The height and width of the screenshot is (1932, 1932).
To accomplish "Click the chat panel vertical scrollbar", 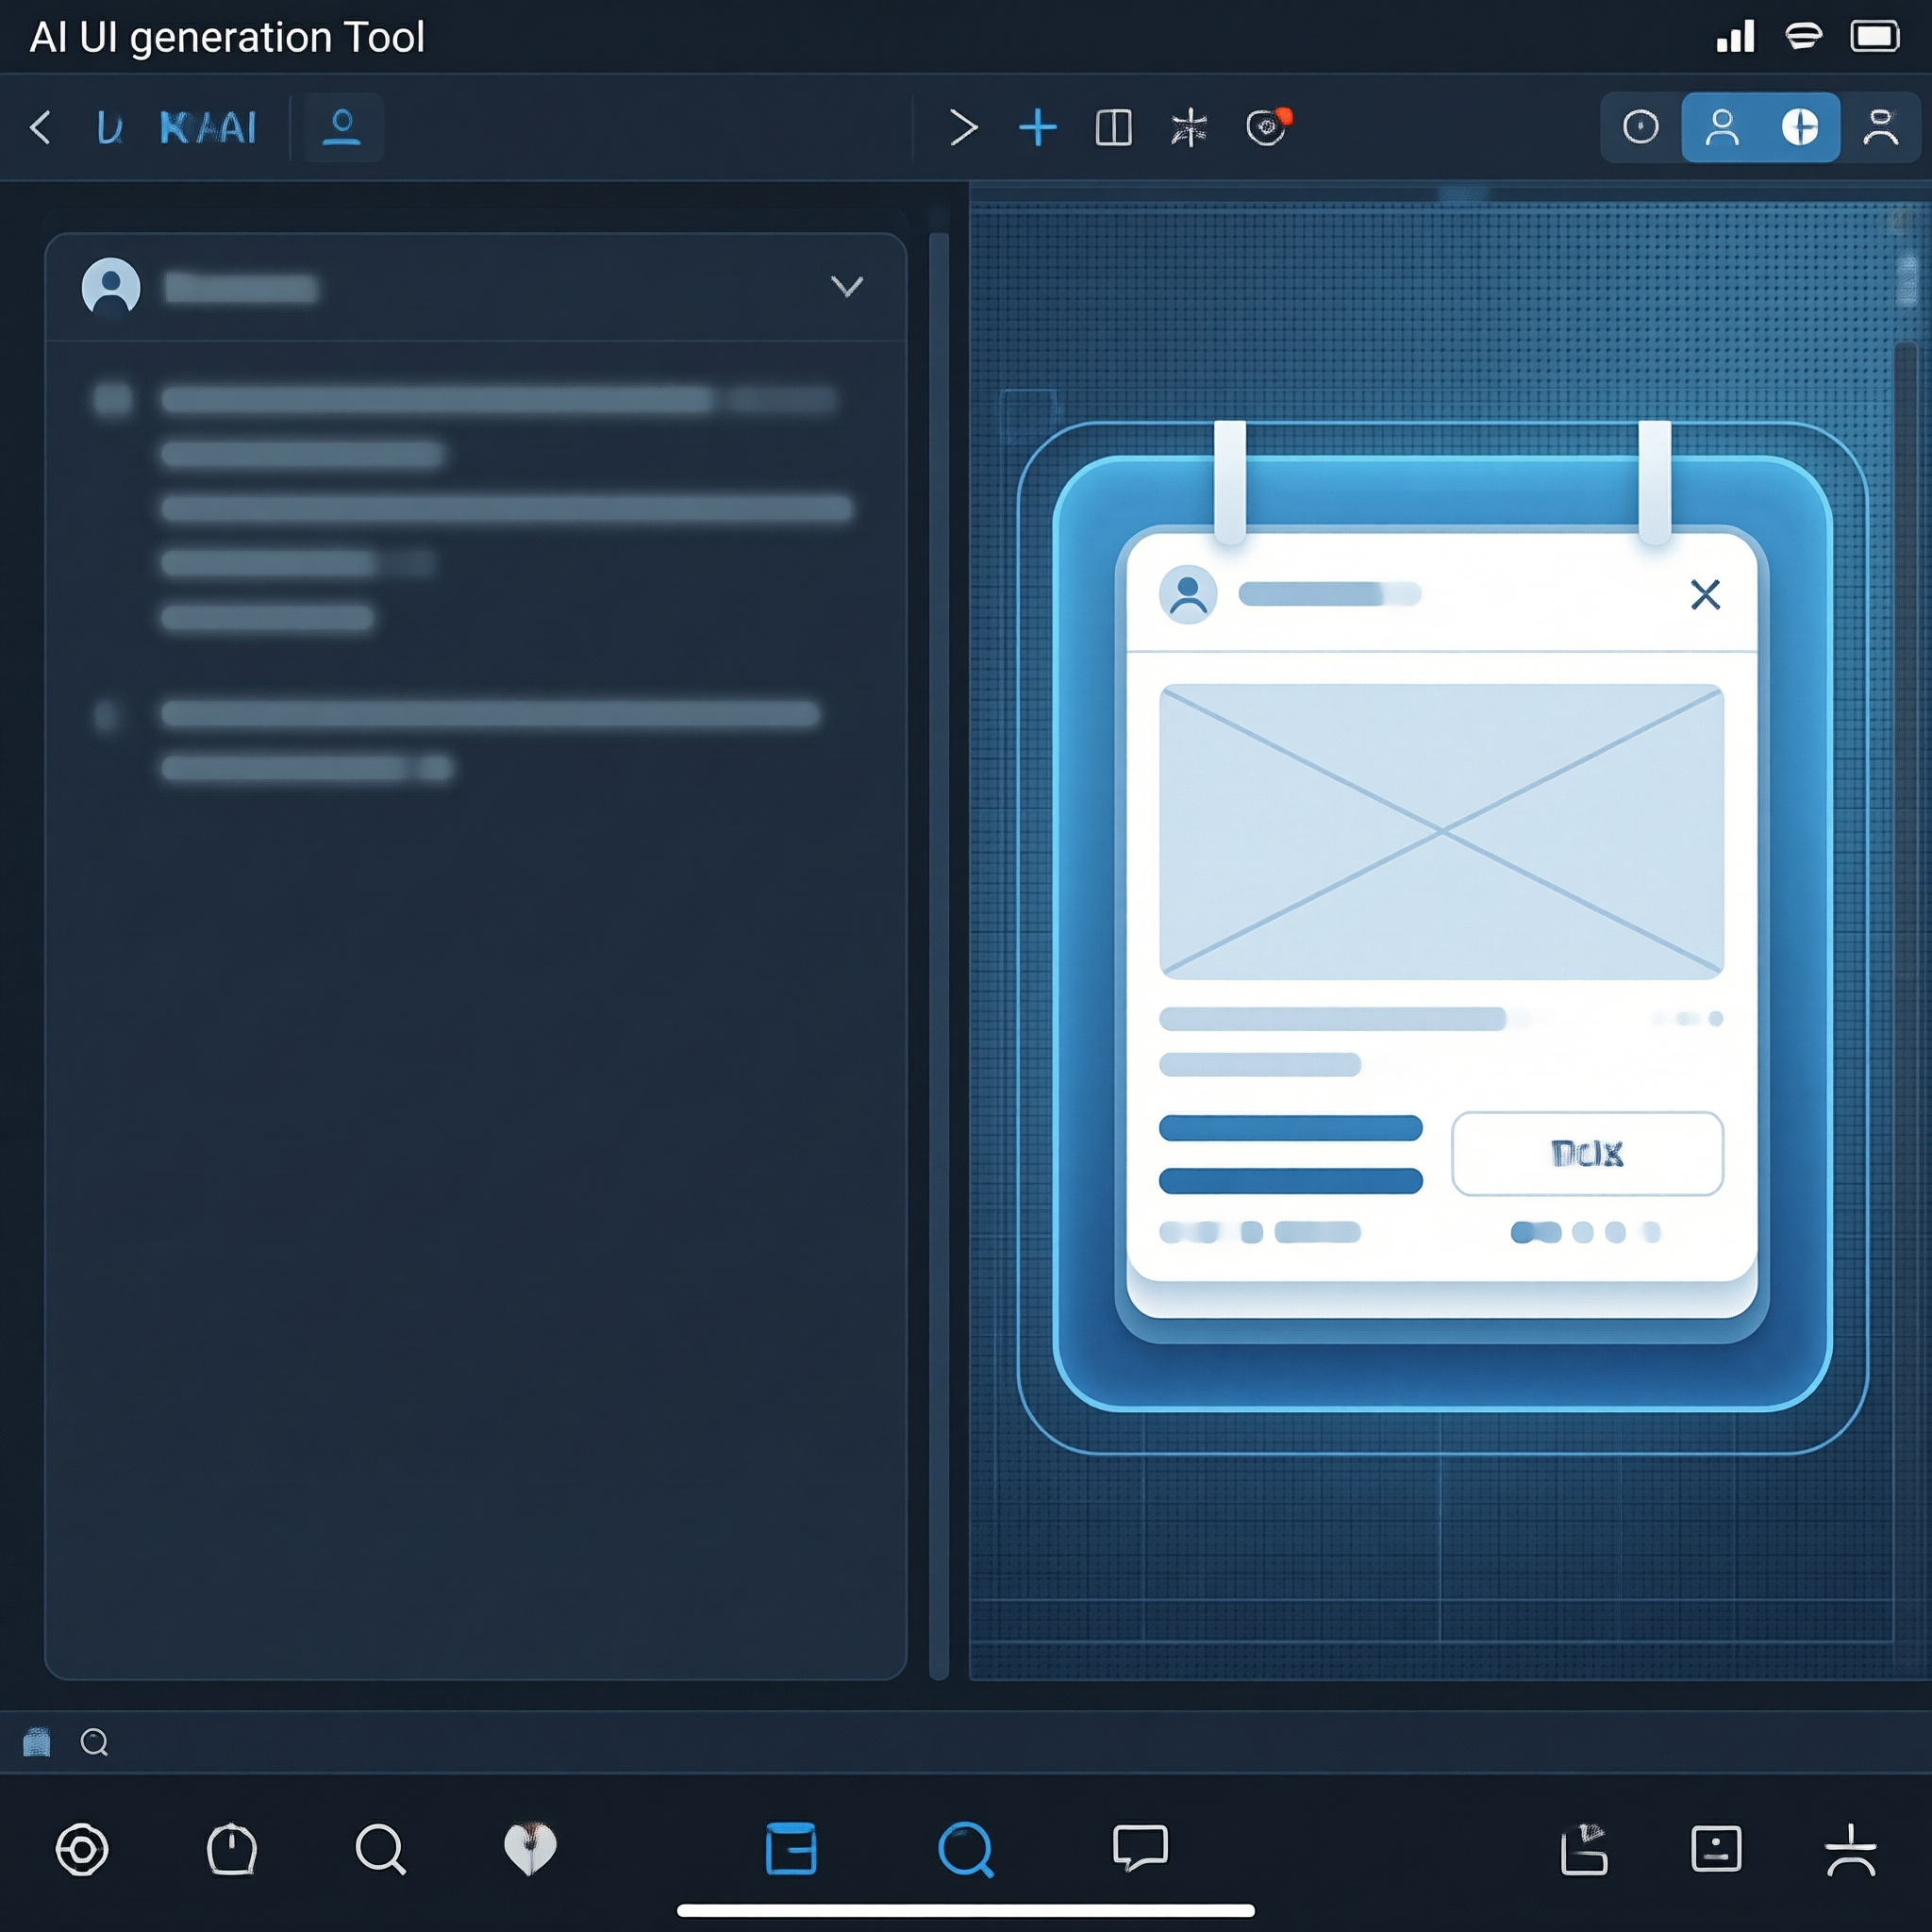I will tap(938, 955).
